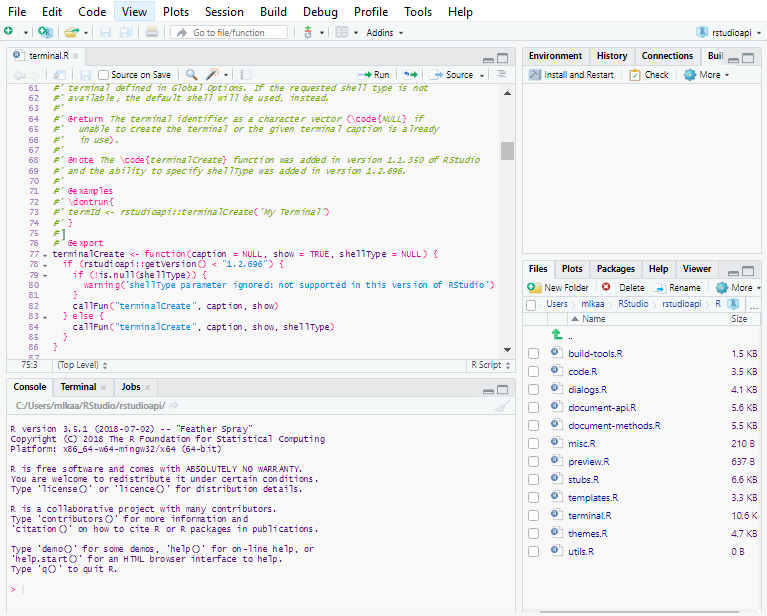
Task: Check the box next to terminal.R file
Action: tap(534, 516)
